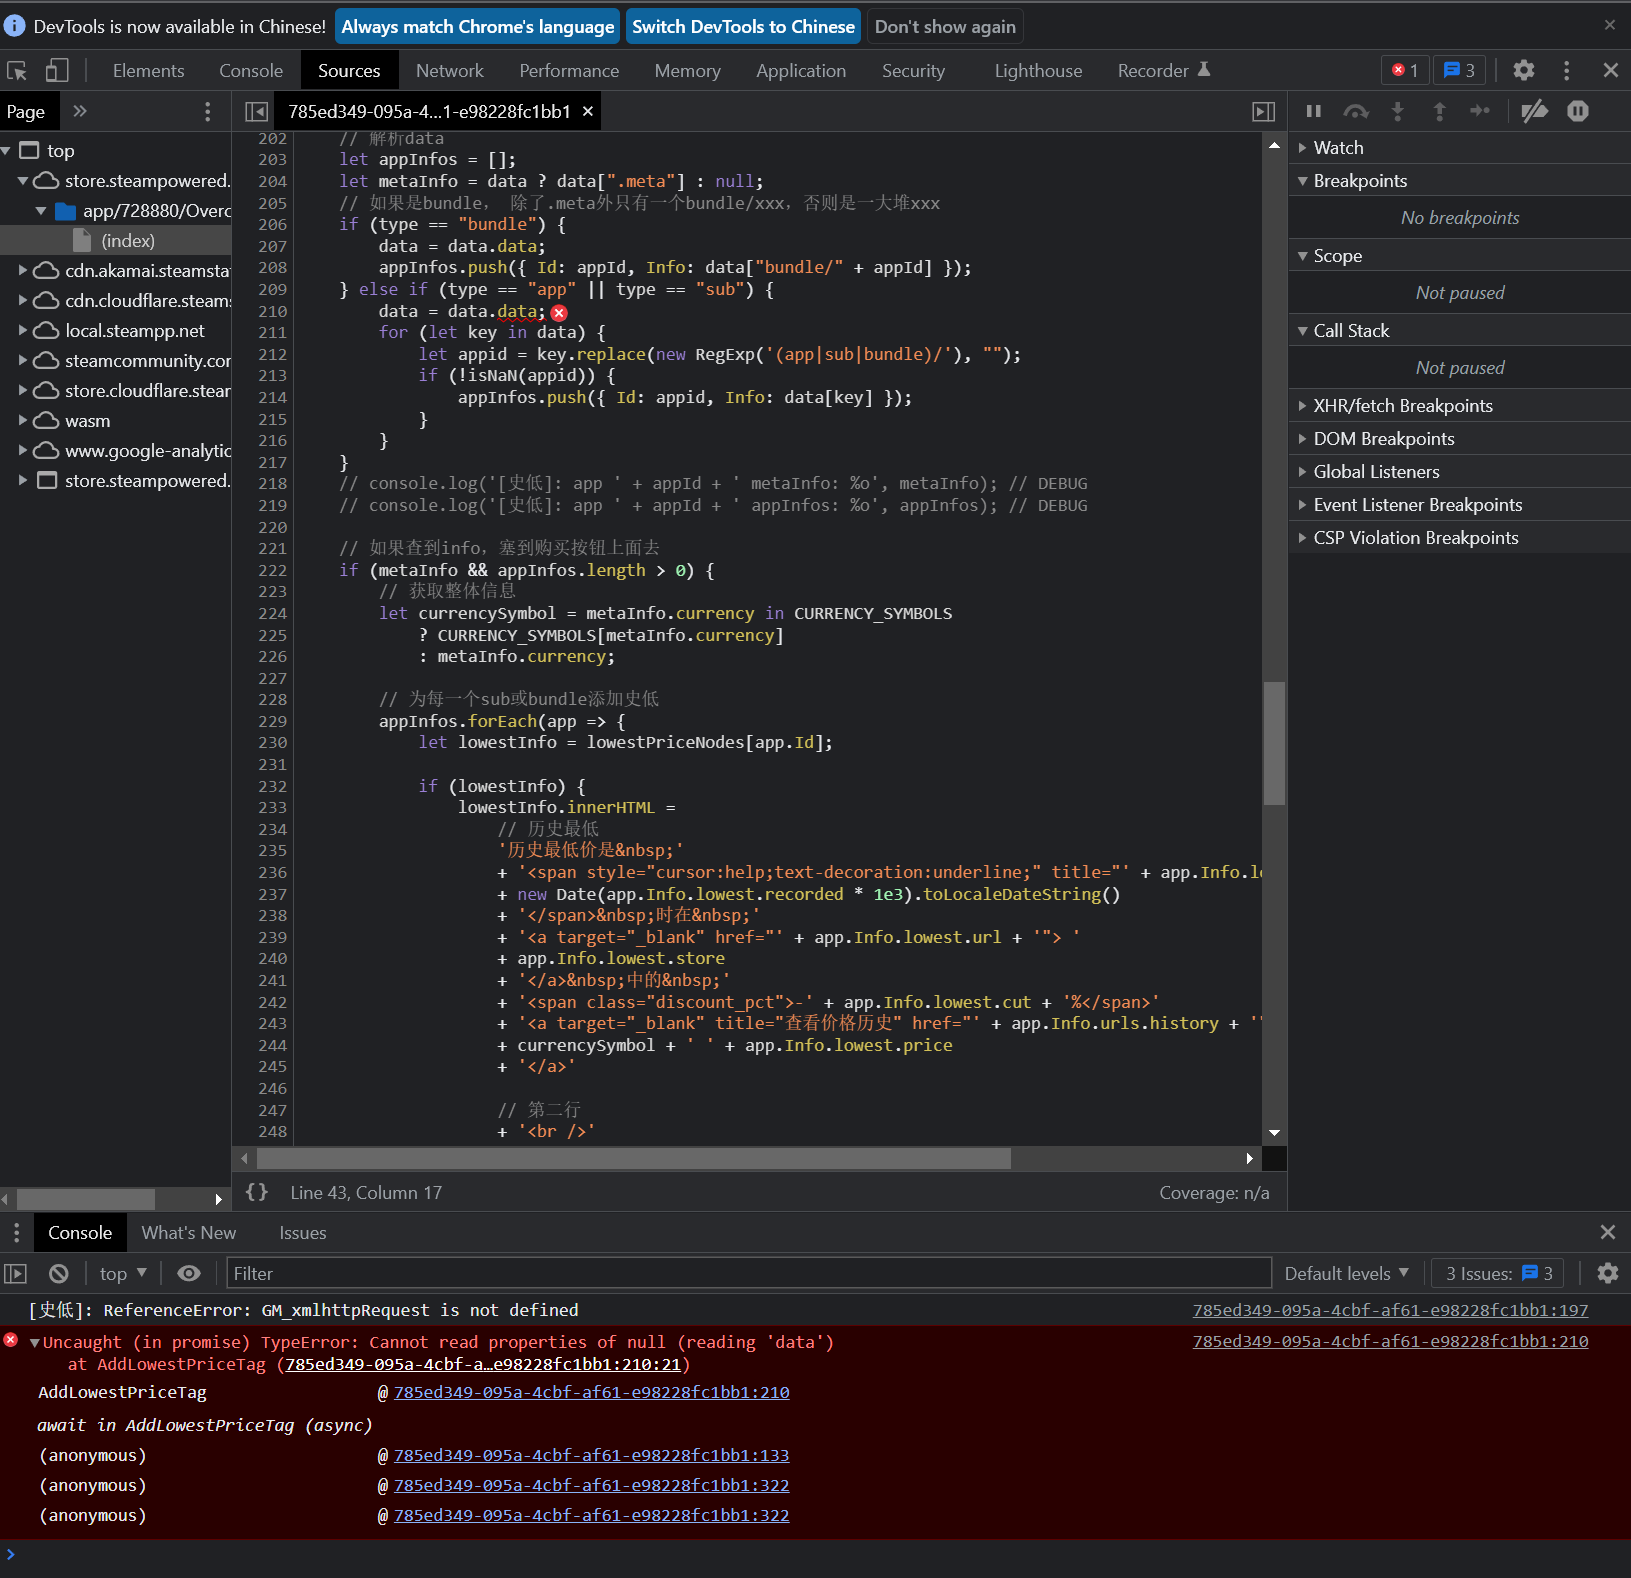The width and height of the screenshot is (1631, 1578).
Task: Clear the console with the clear icon
Action: [x=57, y=1273]
